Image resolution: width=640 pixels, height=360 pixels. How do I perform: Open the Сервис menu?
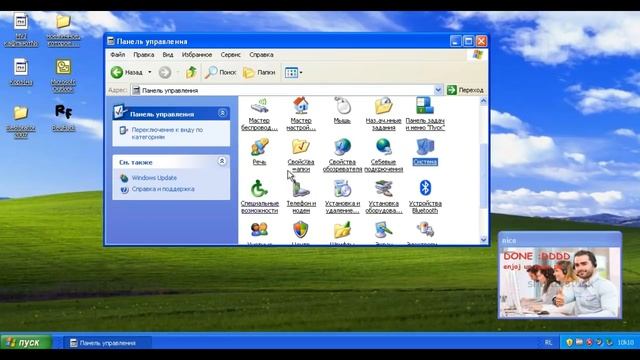click(230, 54)
